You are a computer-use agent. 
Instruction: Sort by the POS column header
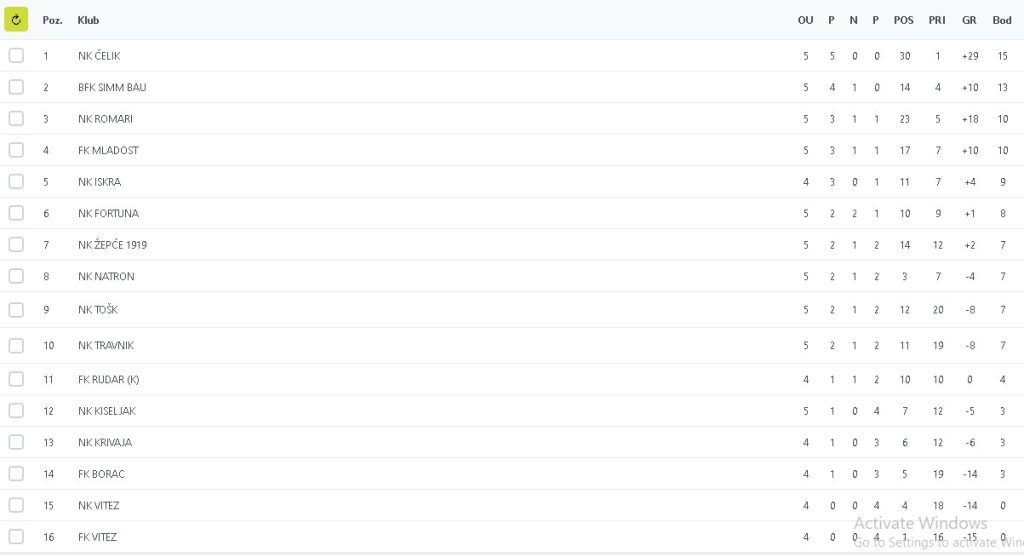[x=904, y=20]
